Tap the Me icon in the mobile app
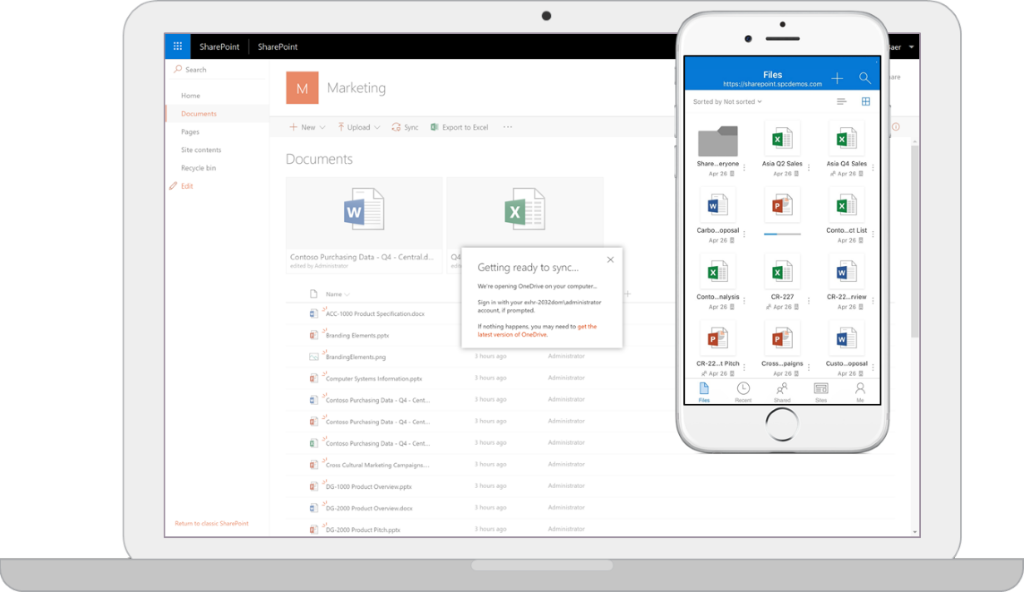Screen dimensions: 1024x592 [x=861, y=388]
